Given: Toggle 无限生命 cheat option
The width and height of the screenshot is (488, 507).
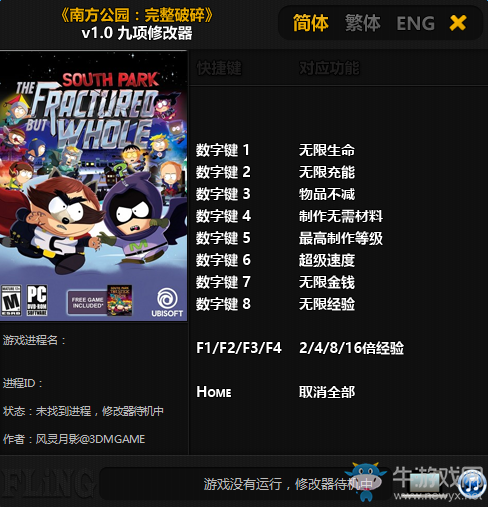Looking at the screenshot, I should [327, 150].
